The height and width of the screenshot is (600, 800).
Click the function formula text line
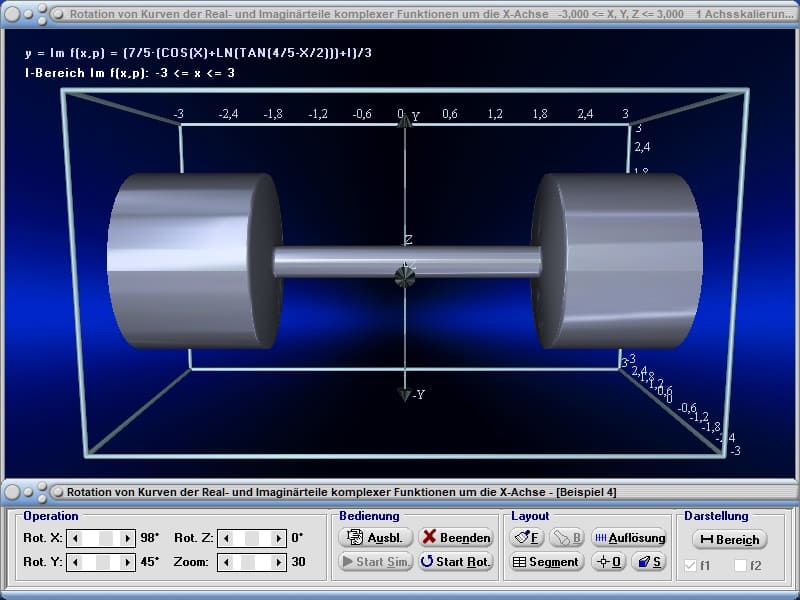pos(198,53)
